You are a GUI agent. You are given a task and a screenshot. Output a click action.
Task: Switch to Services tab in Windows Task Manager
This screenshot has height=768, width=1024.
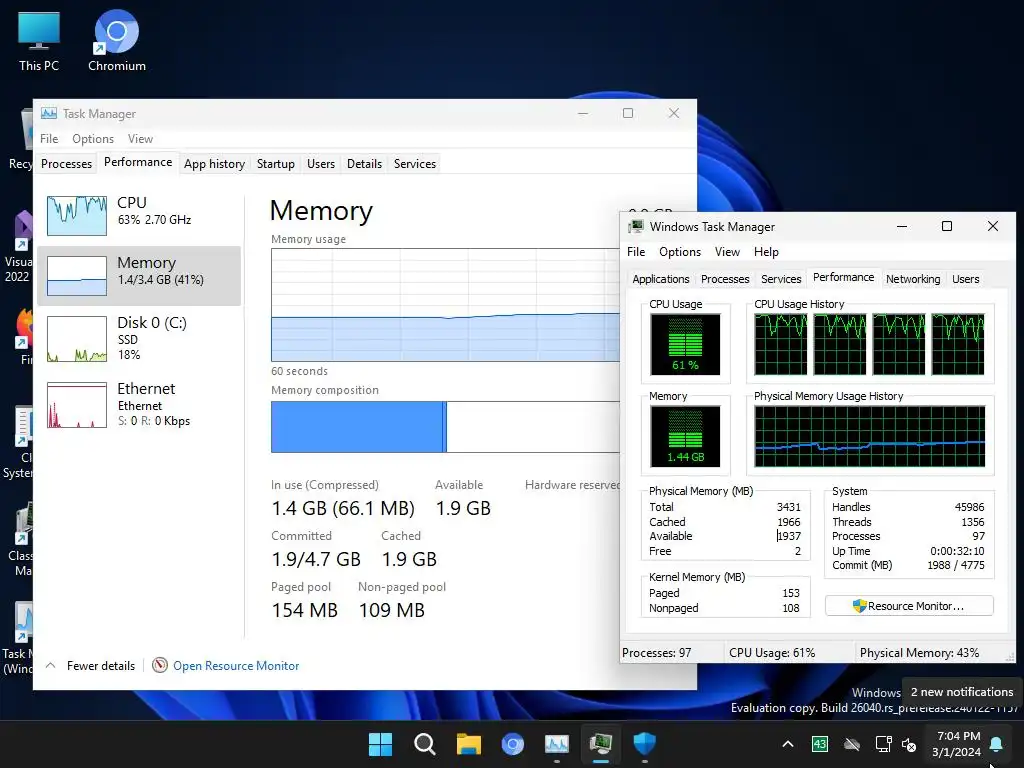781,279
